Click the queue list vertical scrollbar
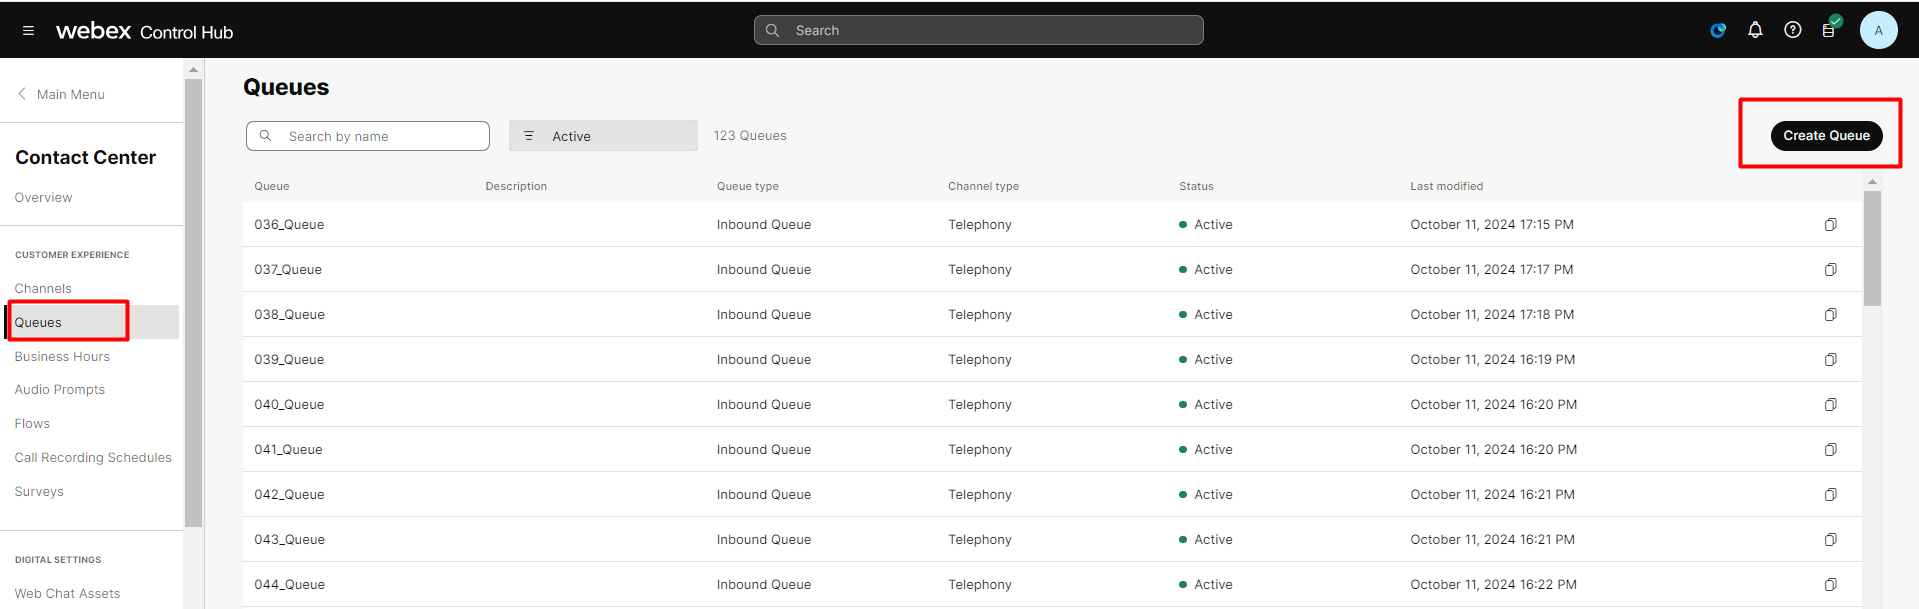The width and height of the screenshot is (1919, 609). point(1872,249)
